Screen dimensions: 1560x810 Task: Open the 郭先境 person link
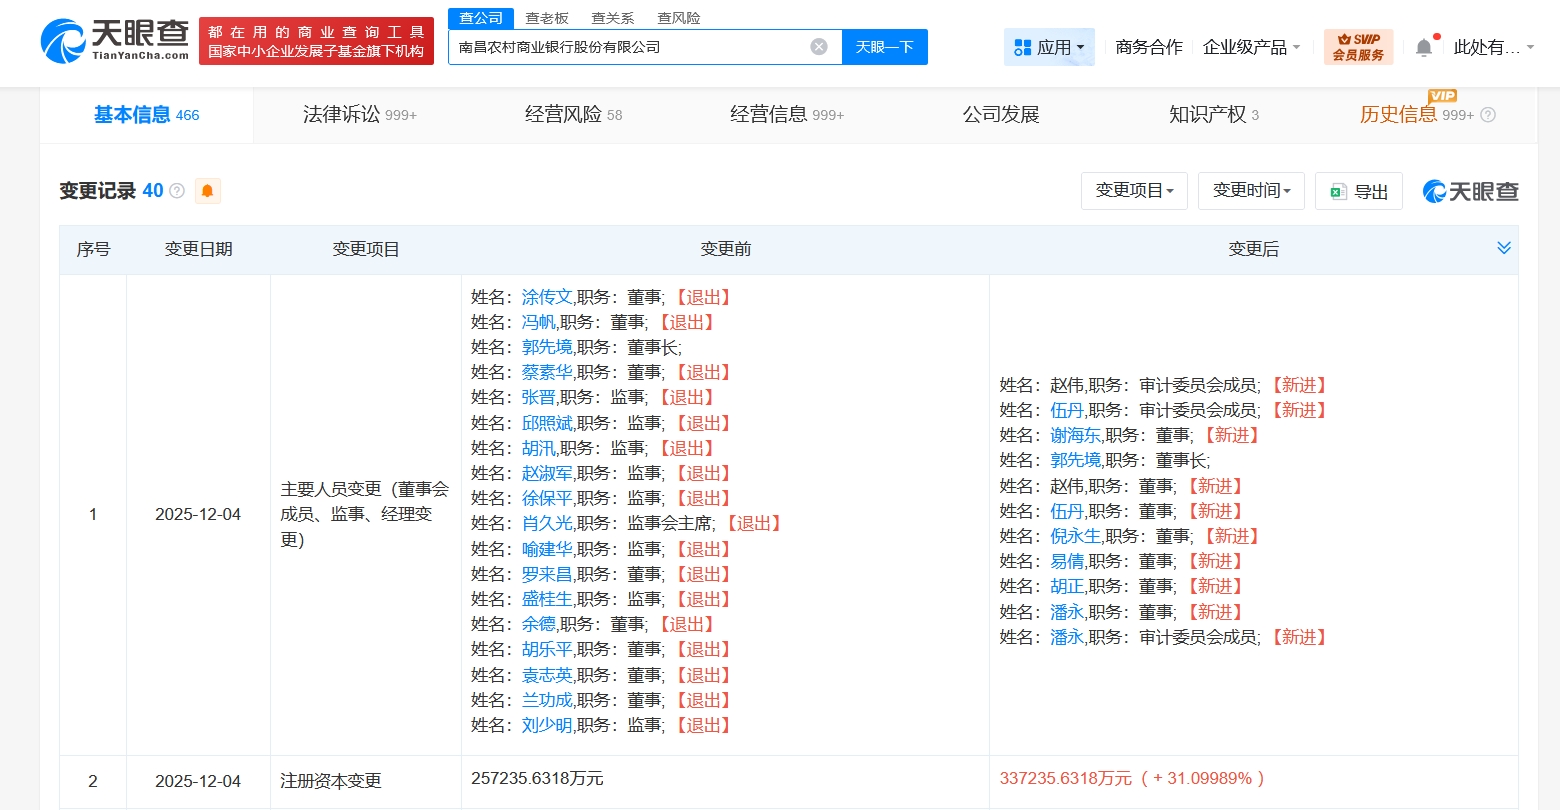click(x=547, y=347)
